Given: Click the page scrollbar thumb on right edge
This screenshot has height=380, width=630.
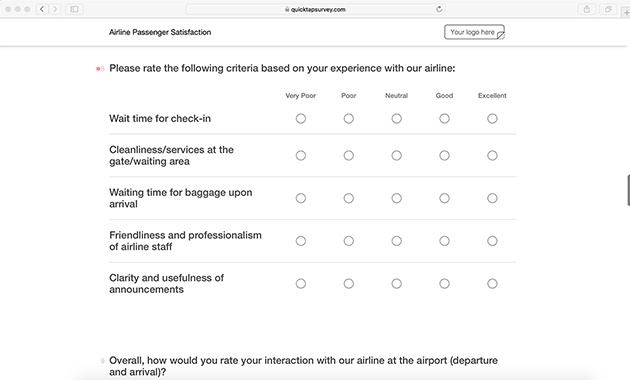Looking at the screenshot, I should tap(628, 190).
